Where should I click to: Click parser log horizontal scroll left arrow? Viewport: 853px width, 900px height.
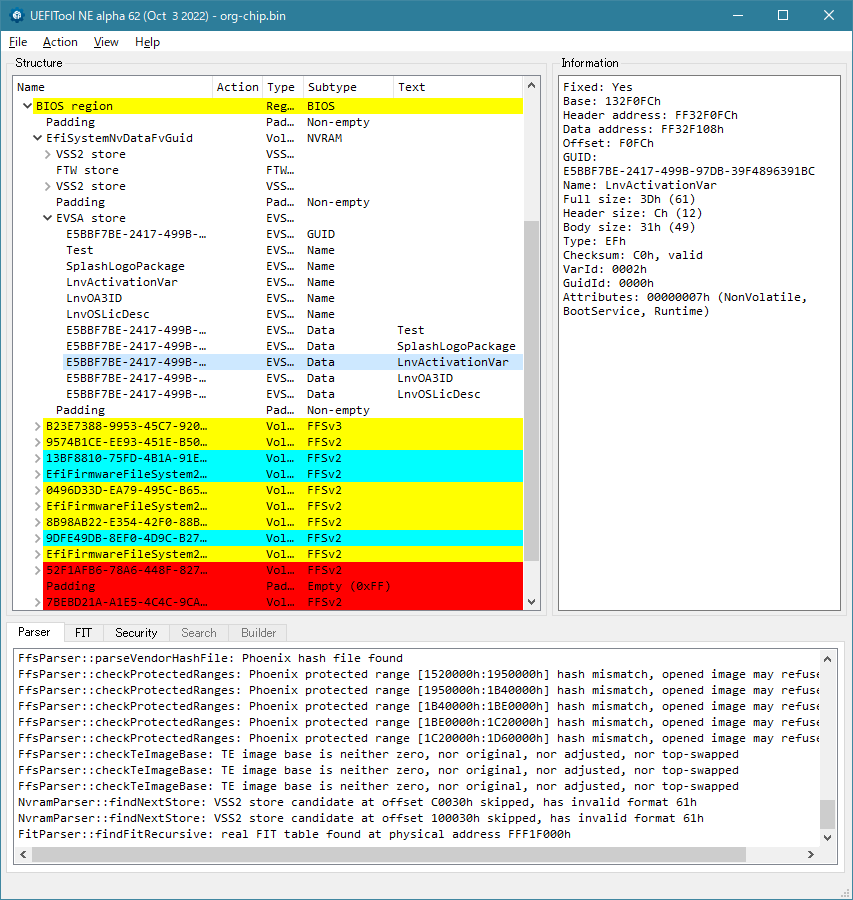[23, 855]
